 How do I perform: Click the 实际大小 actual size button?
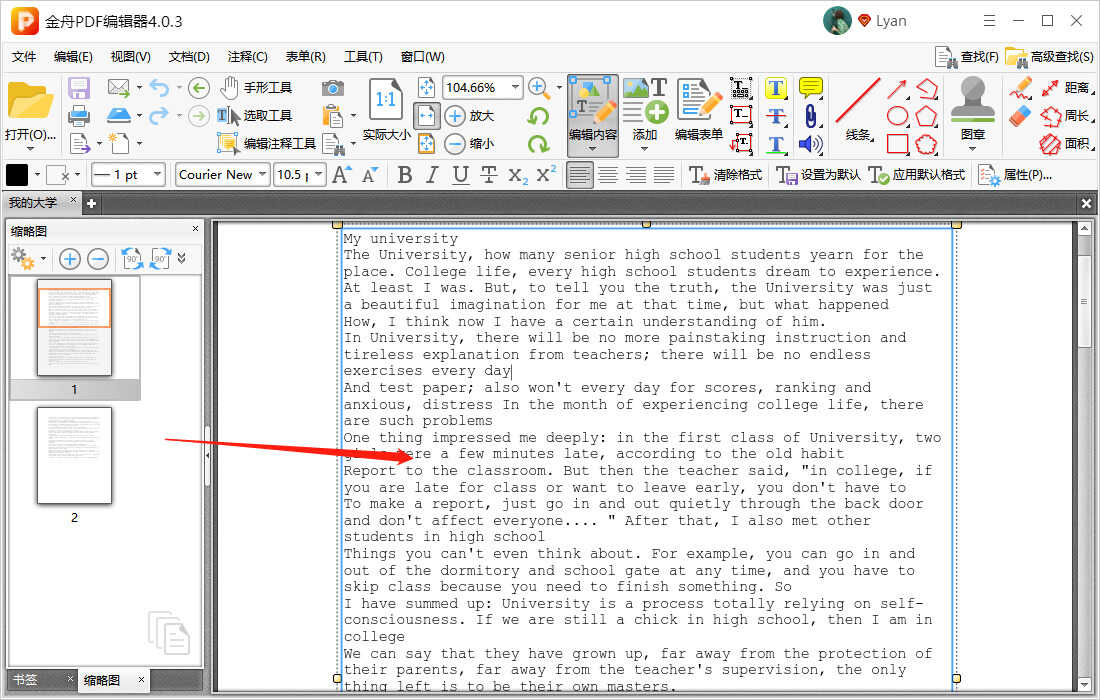point(386,110)
